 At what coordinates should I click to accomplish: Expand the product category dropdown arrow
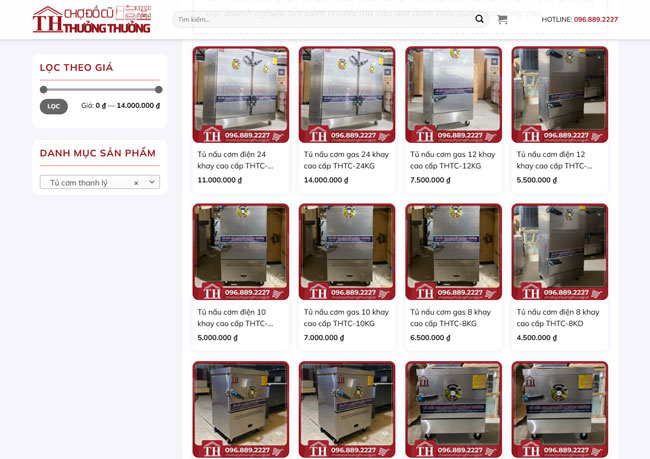click(x=152, y=182)
